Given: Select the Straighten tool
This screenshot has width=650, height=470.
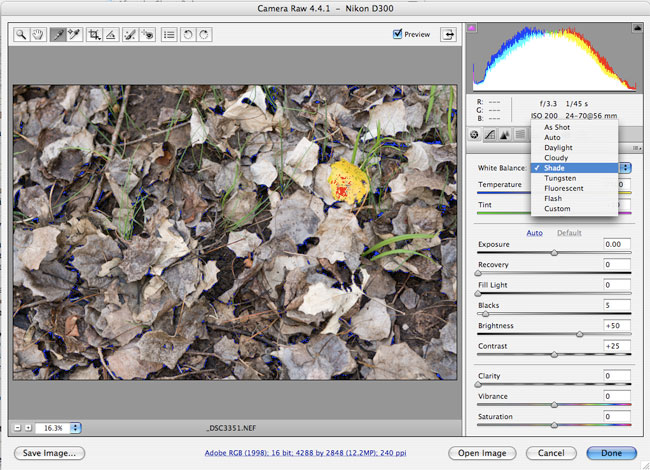Looking at the screenshot, I should 111,34.
